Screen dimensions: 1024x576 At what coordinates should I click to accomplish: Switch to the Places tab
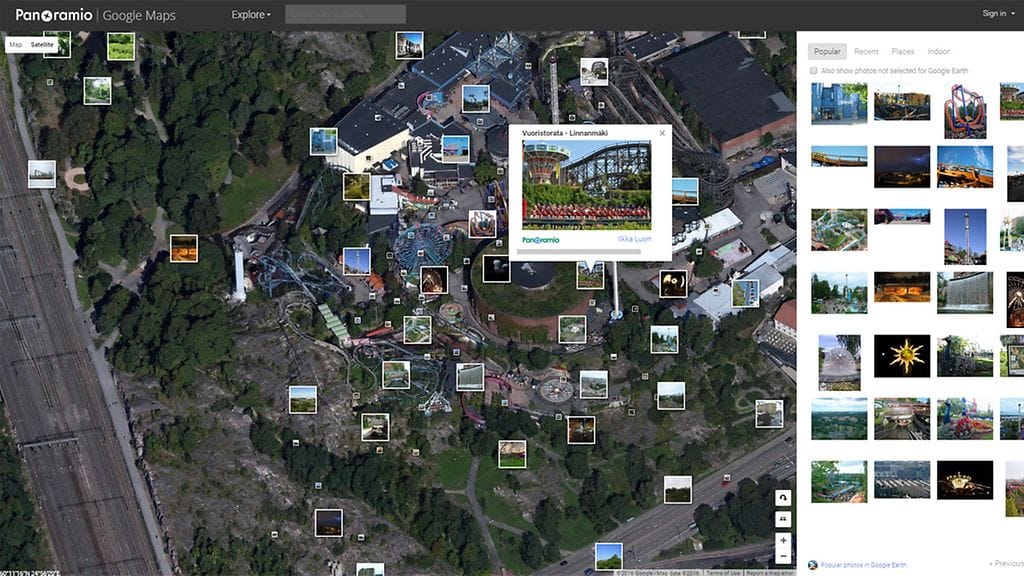click(902, 51)
